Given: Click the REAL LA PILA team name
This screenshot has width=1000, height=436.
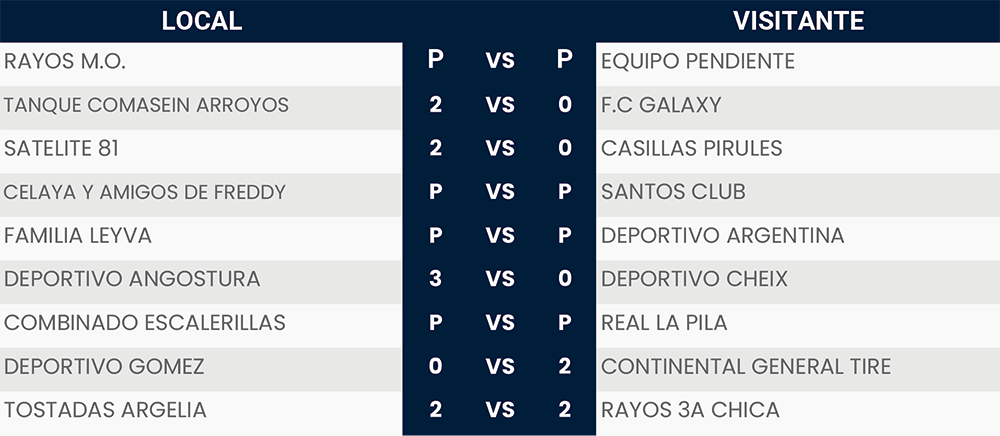Looking at the screenshot, I should click(x=664, y=323).
